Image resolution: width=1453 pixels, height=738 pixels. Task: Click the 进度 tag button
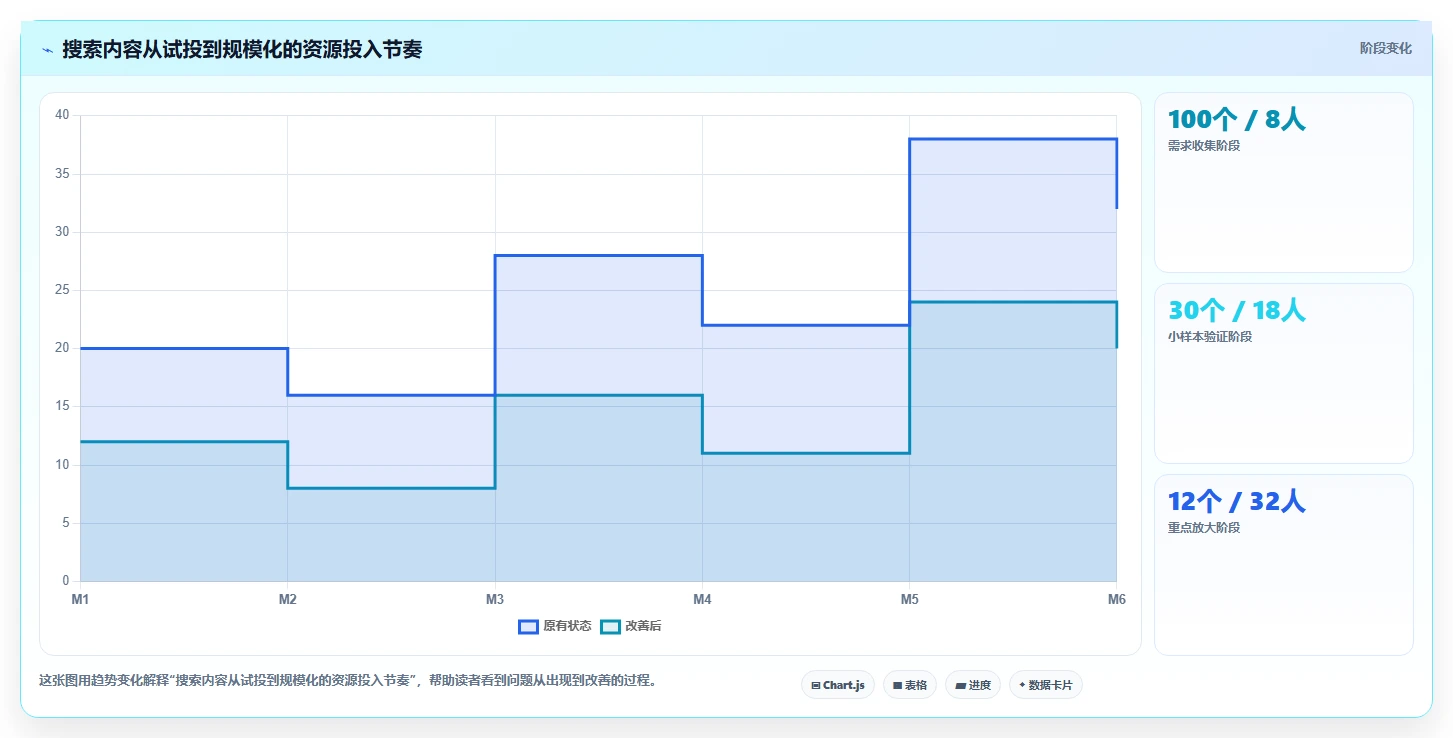pos(973,685)
